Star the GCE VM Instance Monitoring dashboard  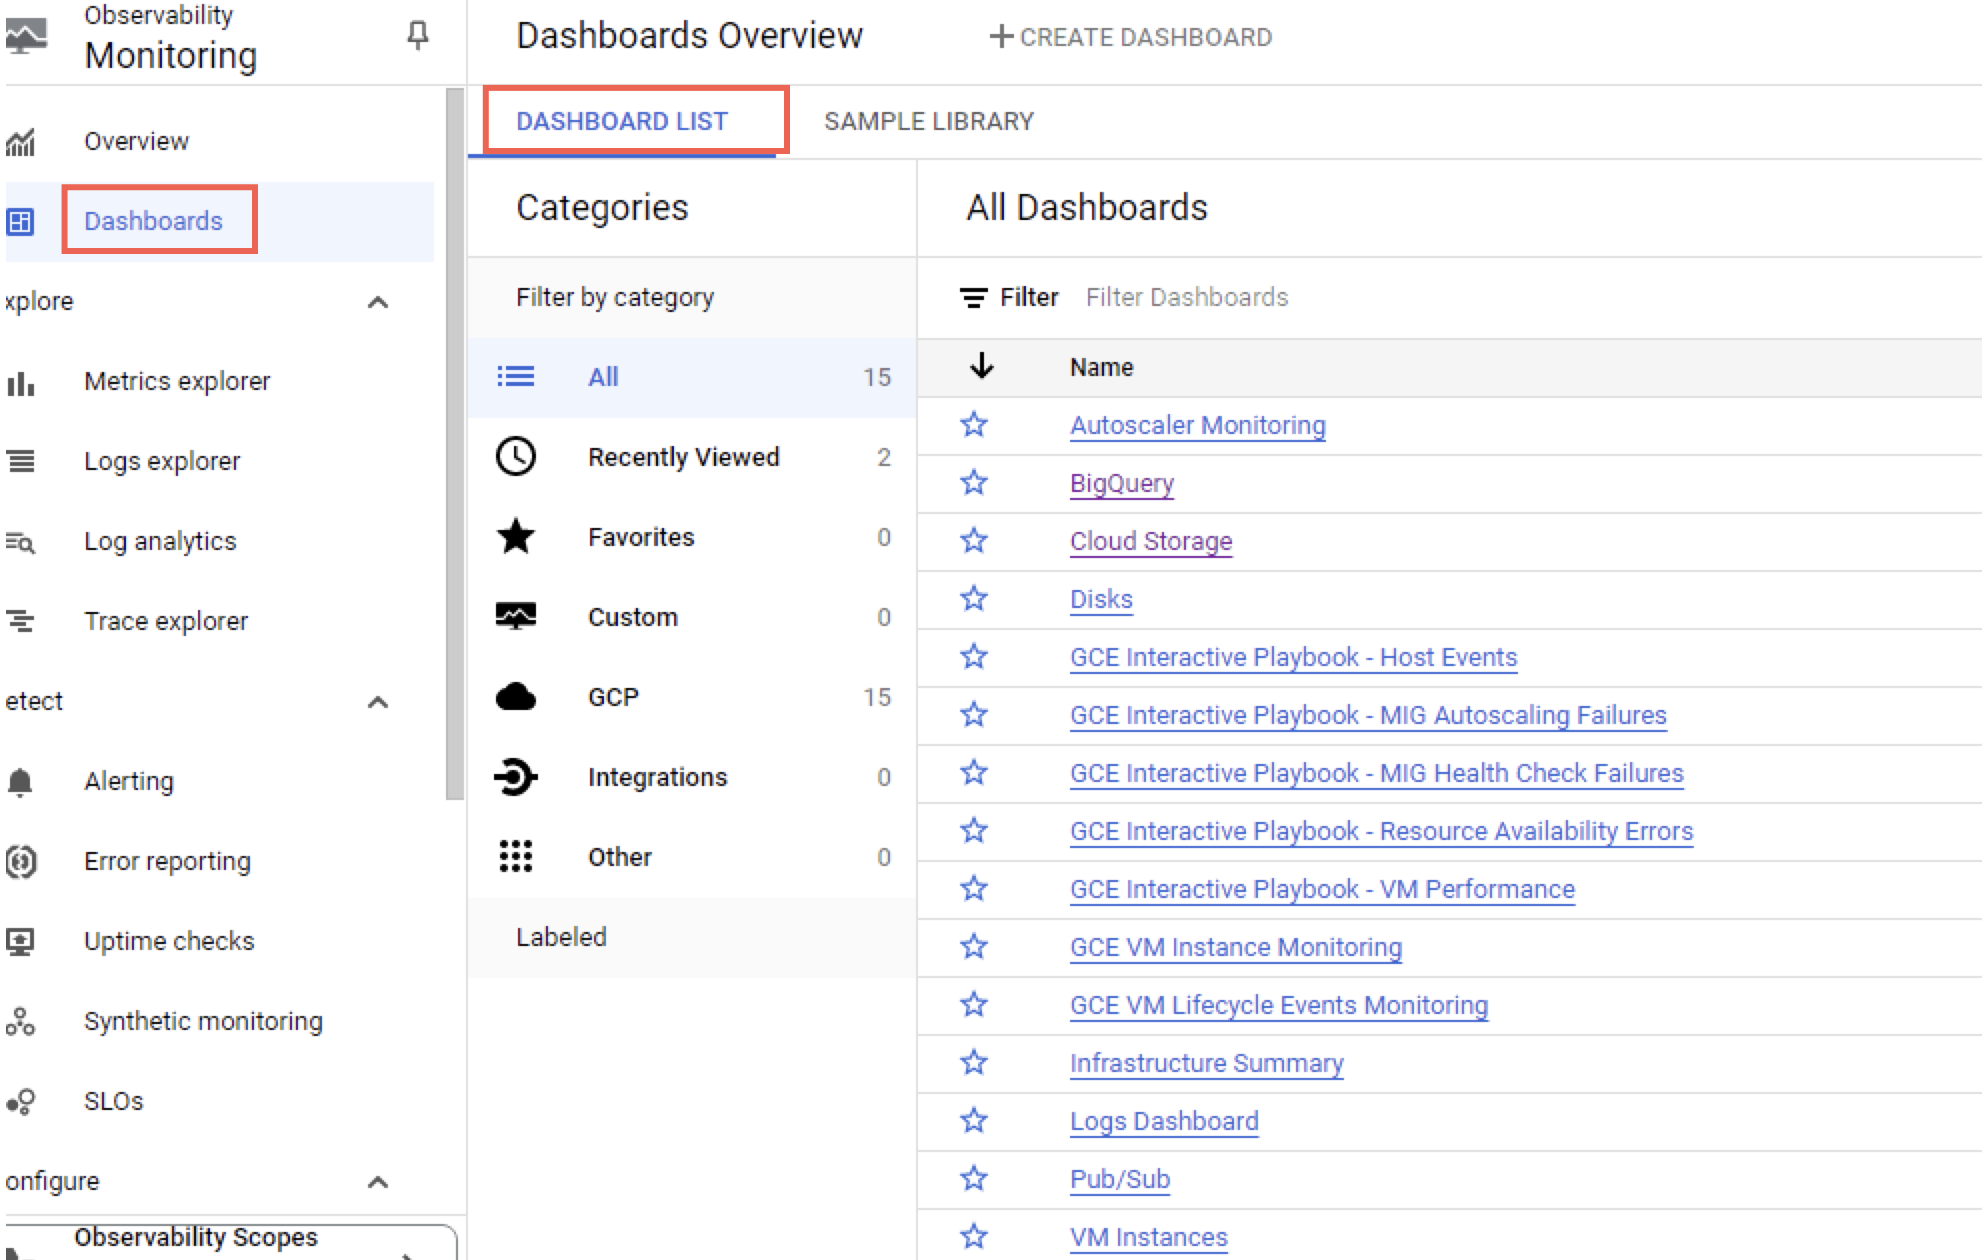[x=974, y=947]
